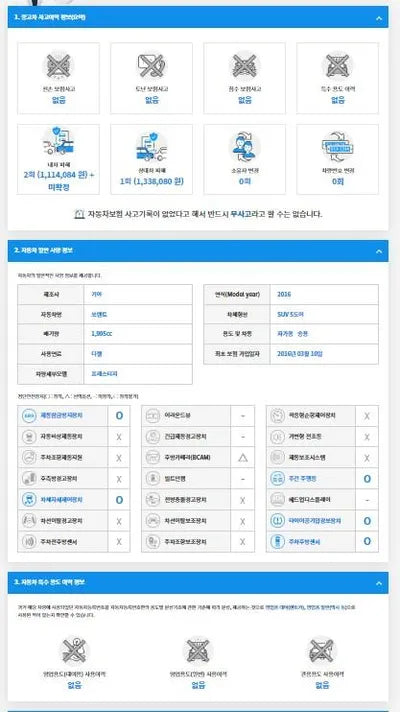Click the head-up display feature icon
This screenshot has height=712, width=400.
pyautogui.click(x=277, y=499)
